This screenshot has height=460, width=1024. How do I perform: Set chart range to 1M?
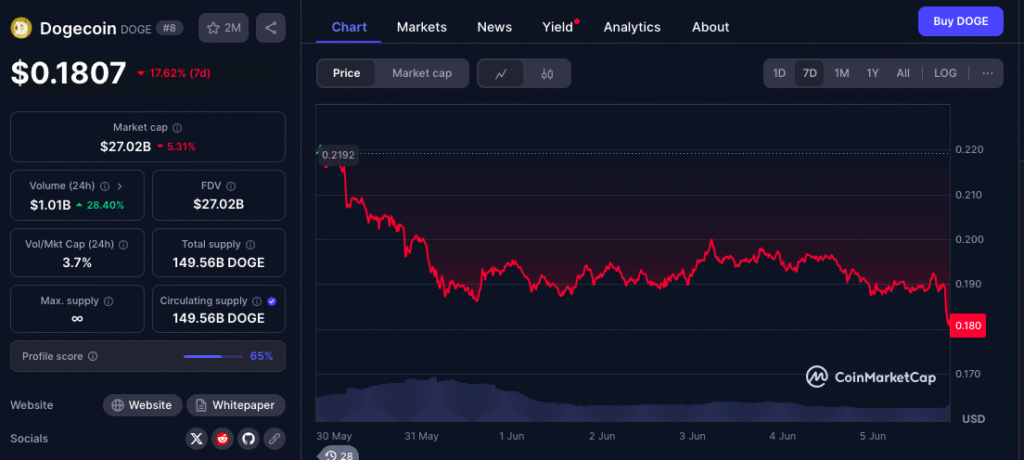842,73
